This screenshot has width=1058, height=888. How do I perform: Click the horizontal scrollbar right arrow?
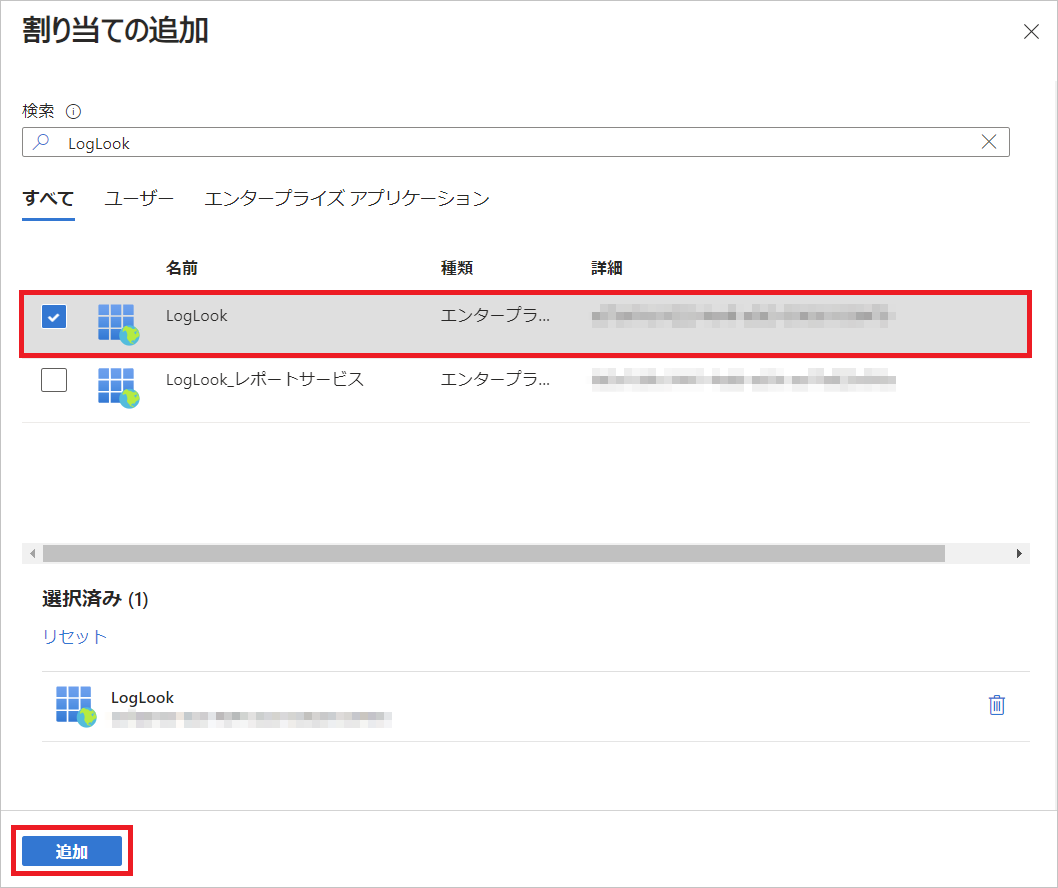(x=1019, y=553)
